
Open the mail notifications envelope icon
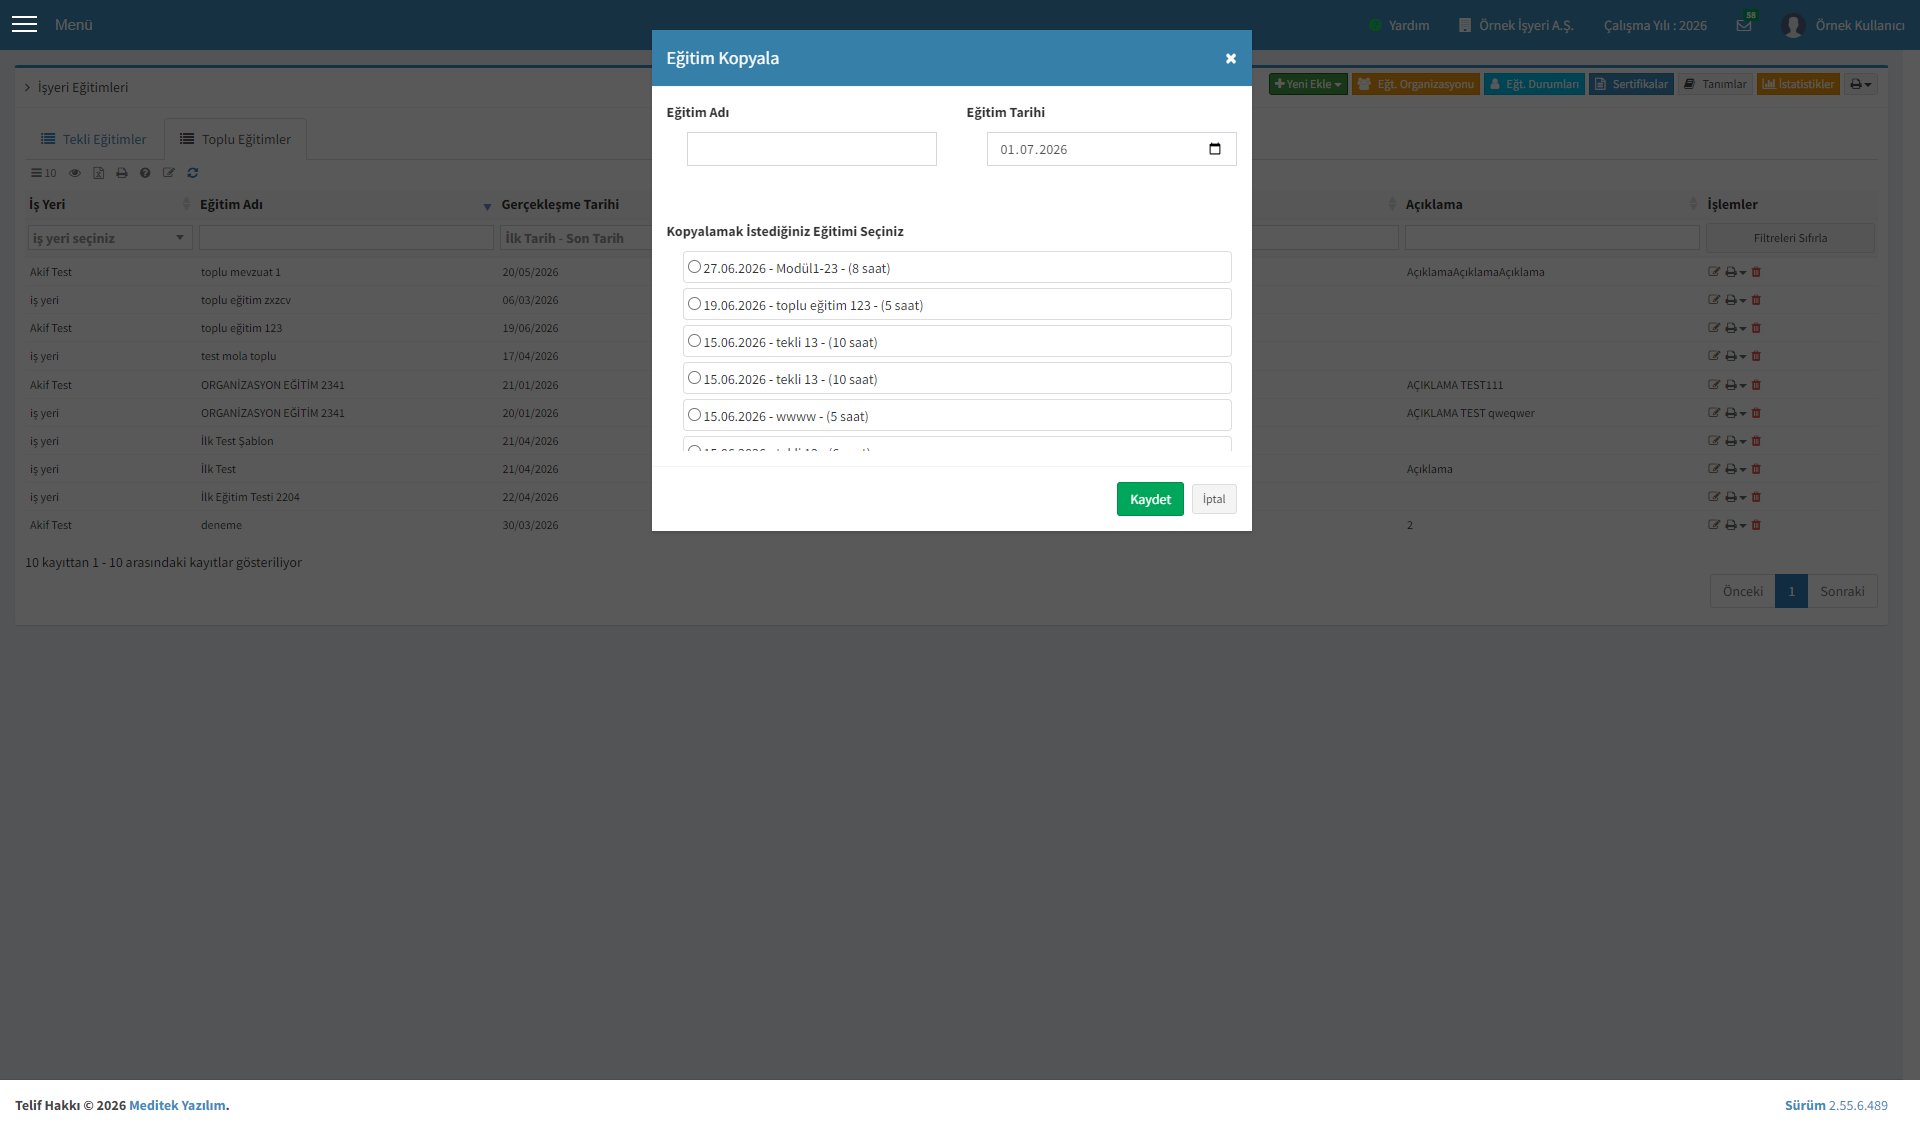(1744, 25)
